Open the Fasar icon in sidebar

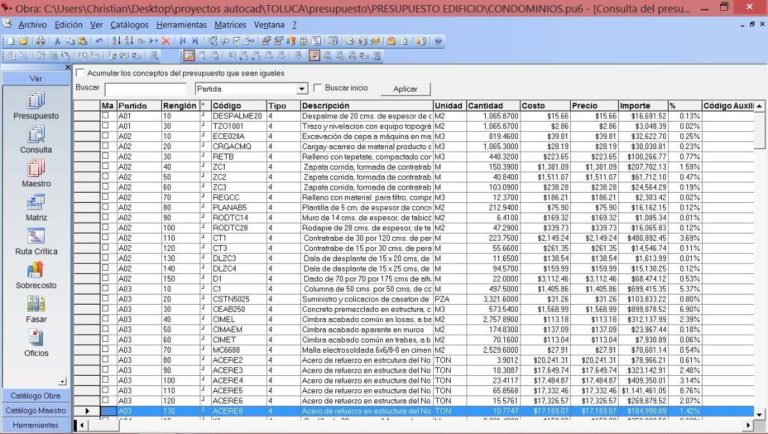pos(36,304)
